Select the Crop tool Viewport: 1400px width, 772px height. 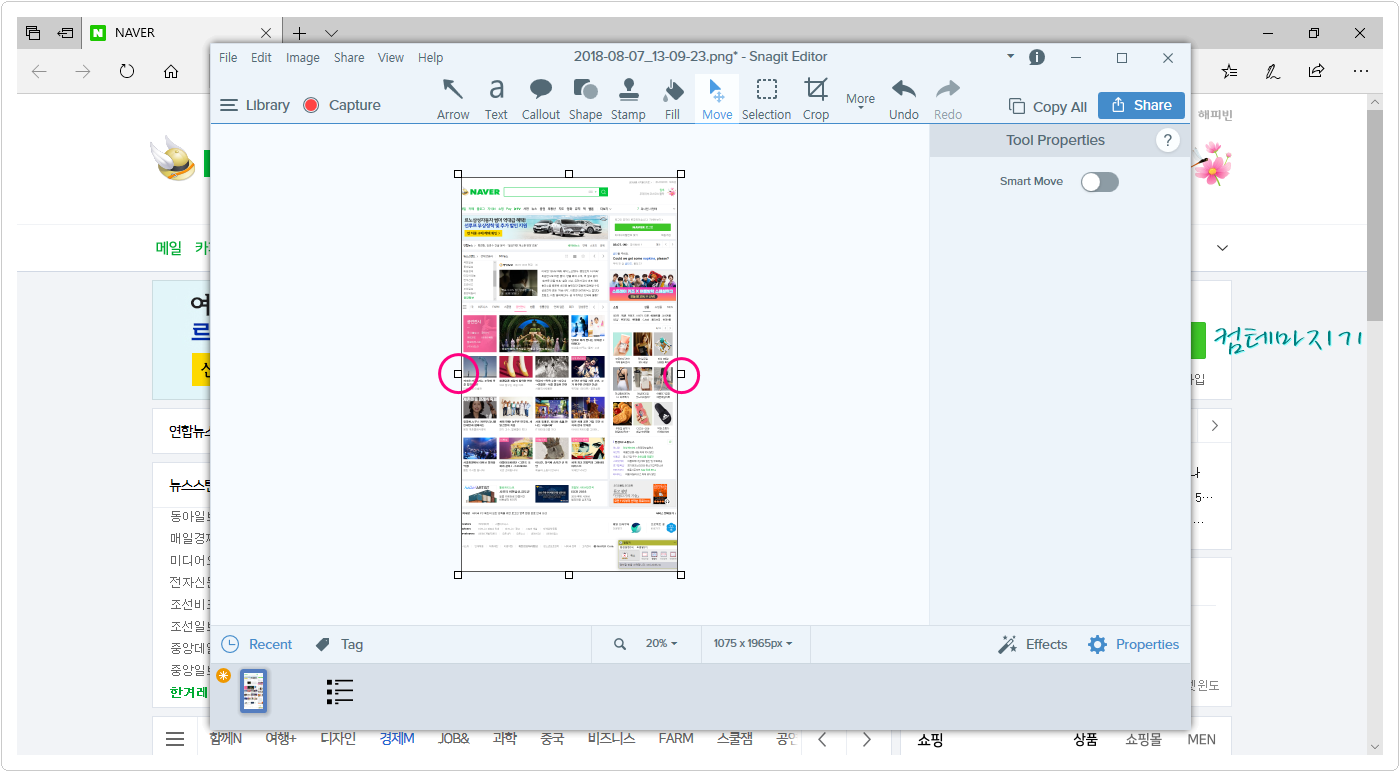click(x=816, y=99)
